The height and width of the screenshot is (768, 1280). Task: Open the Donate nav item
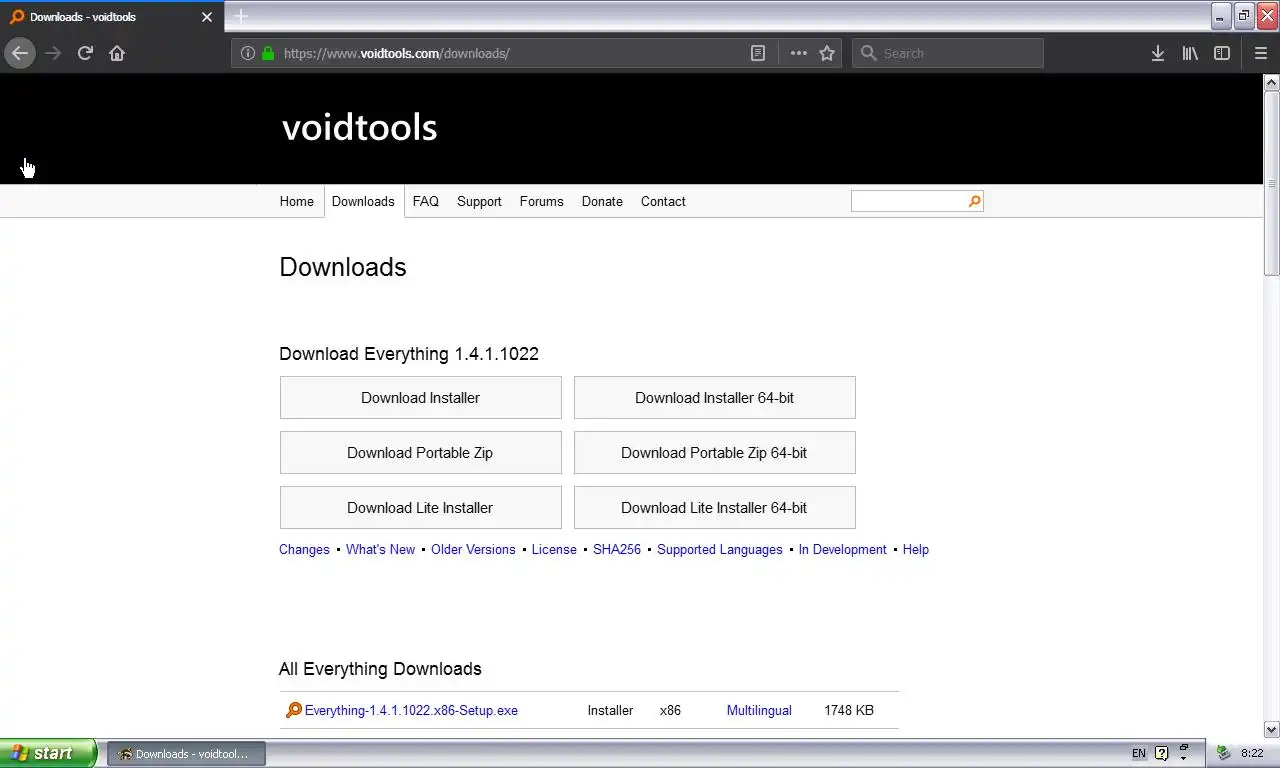click(x=602, y=201)
